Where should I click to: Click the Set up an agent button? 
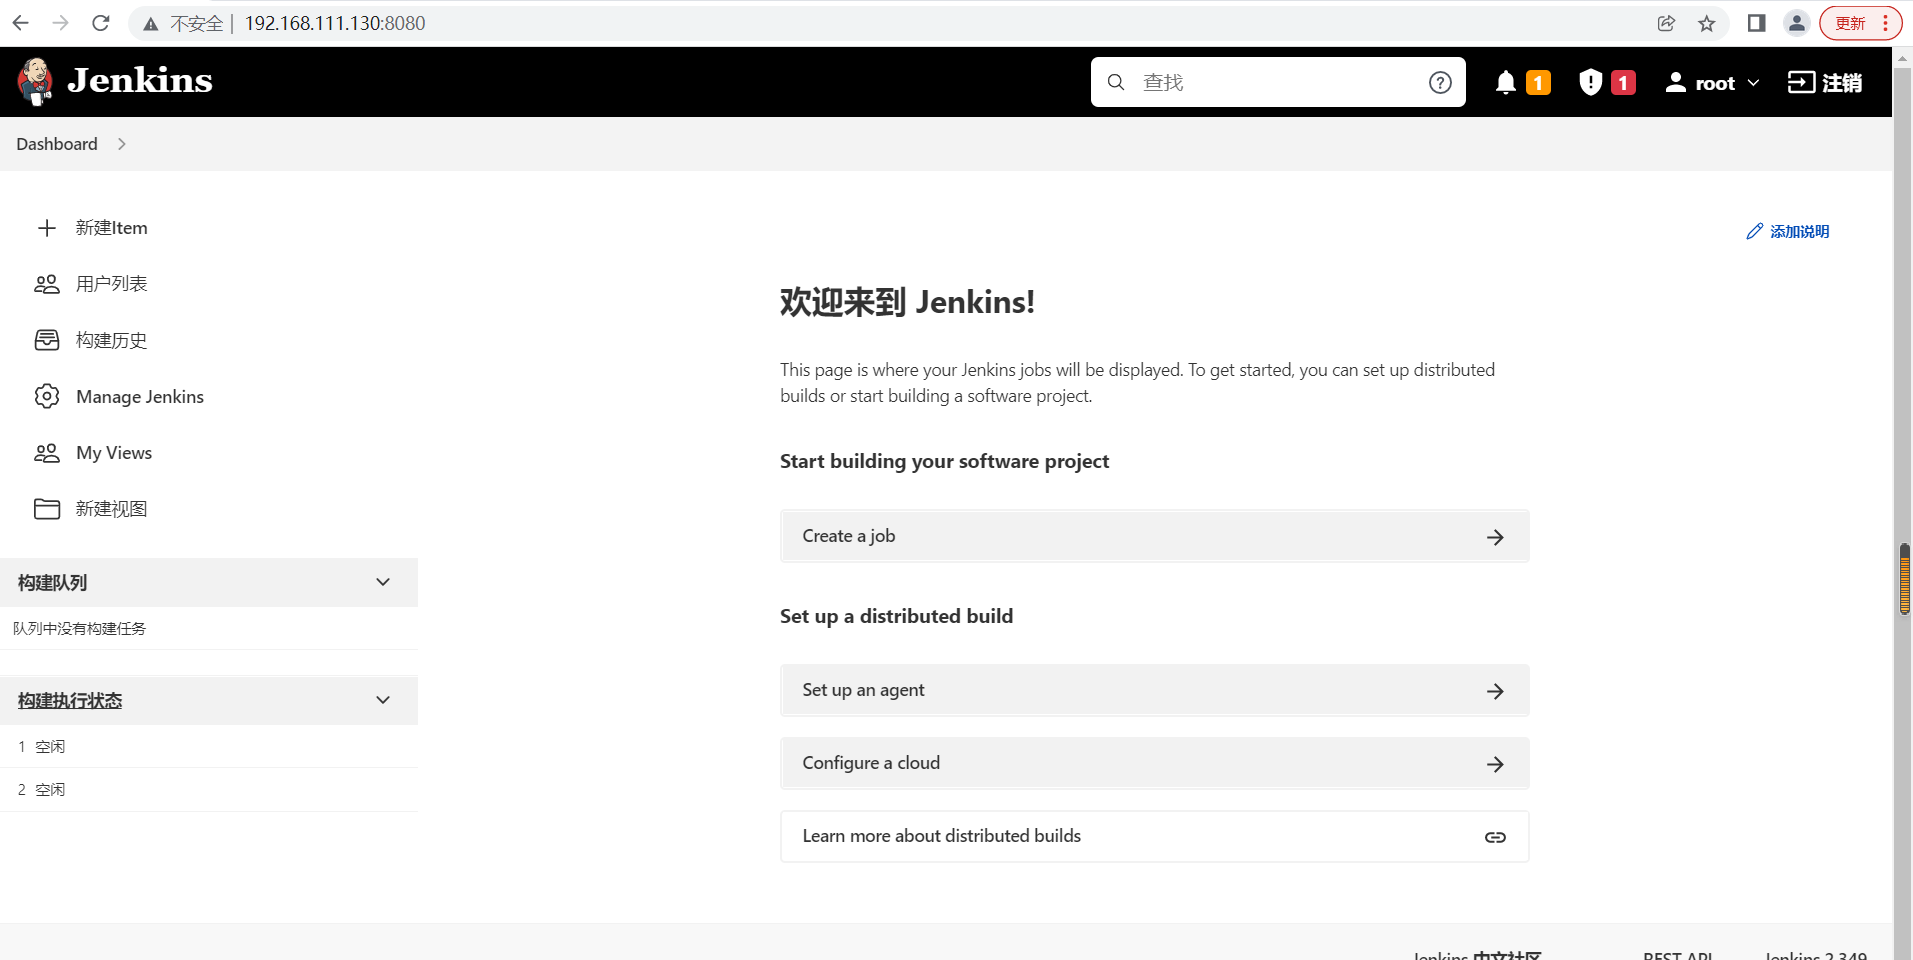point(1155,690)
